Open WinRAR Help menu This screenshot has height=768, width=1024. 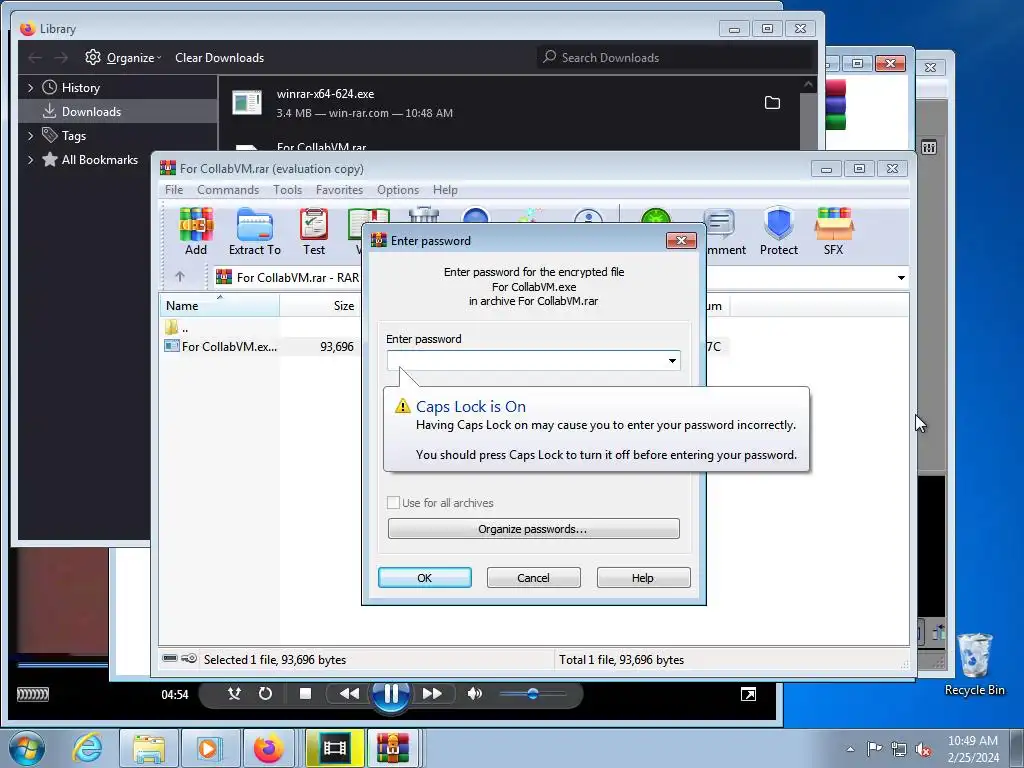pyautogui.click(x=445, y=190)
